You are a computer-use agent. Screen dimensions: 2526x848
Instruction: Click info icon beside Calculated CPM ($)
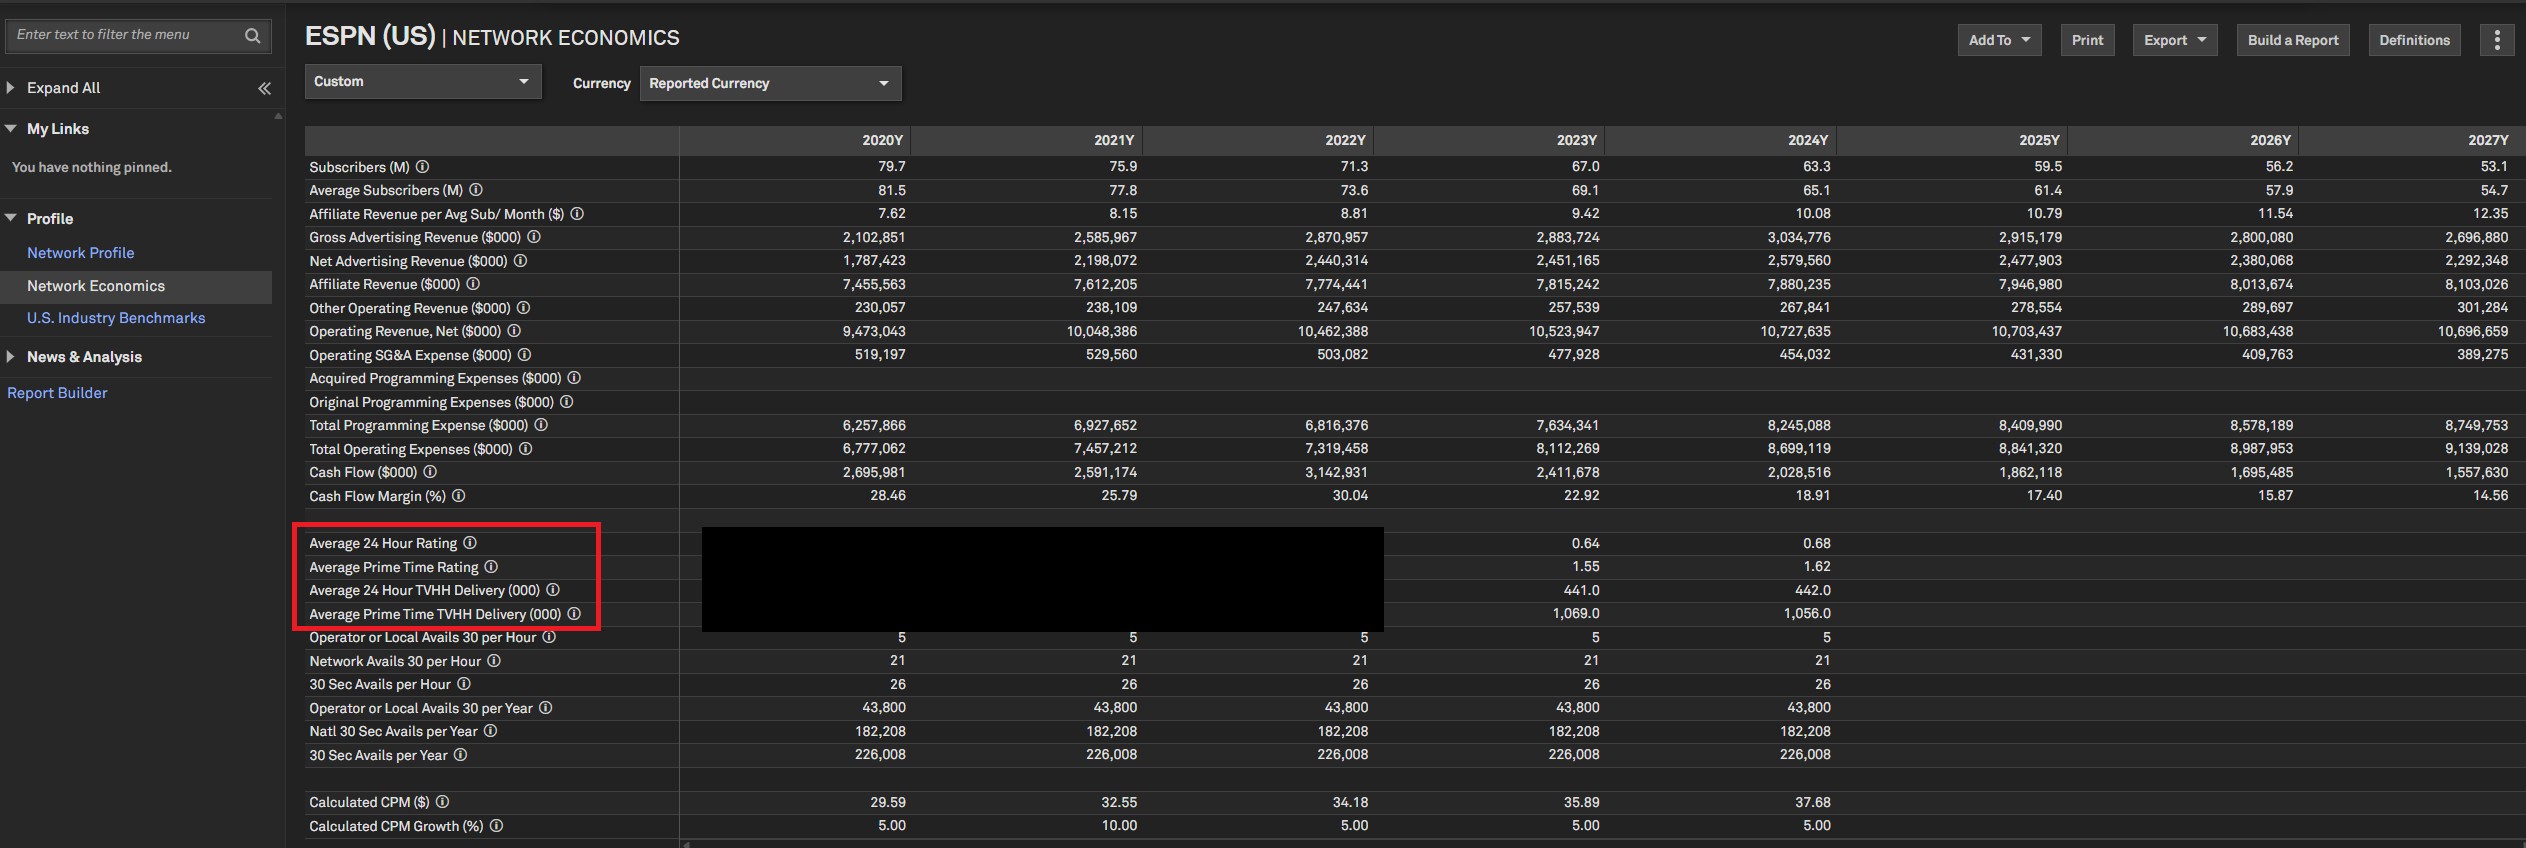tap(443, 802)
